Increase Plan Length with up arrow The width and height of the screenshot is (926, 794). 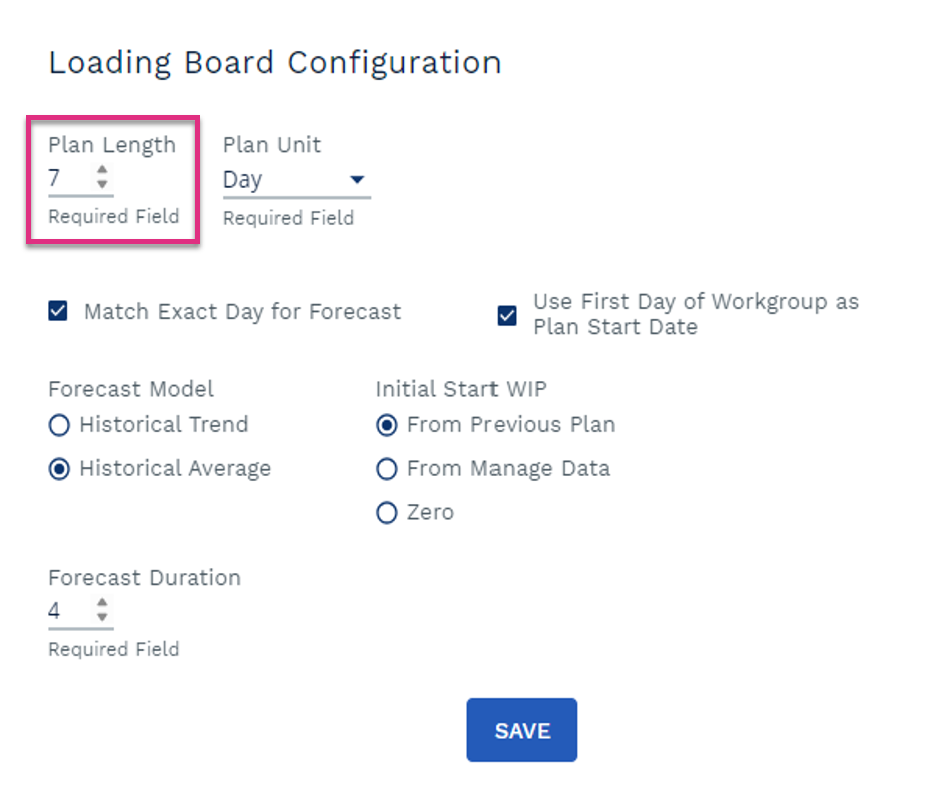click(102, 169)
